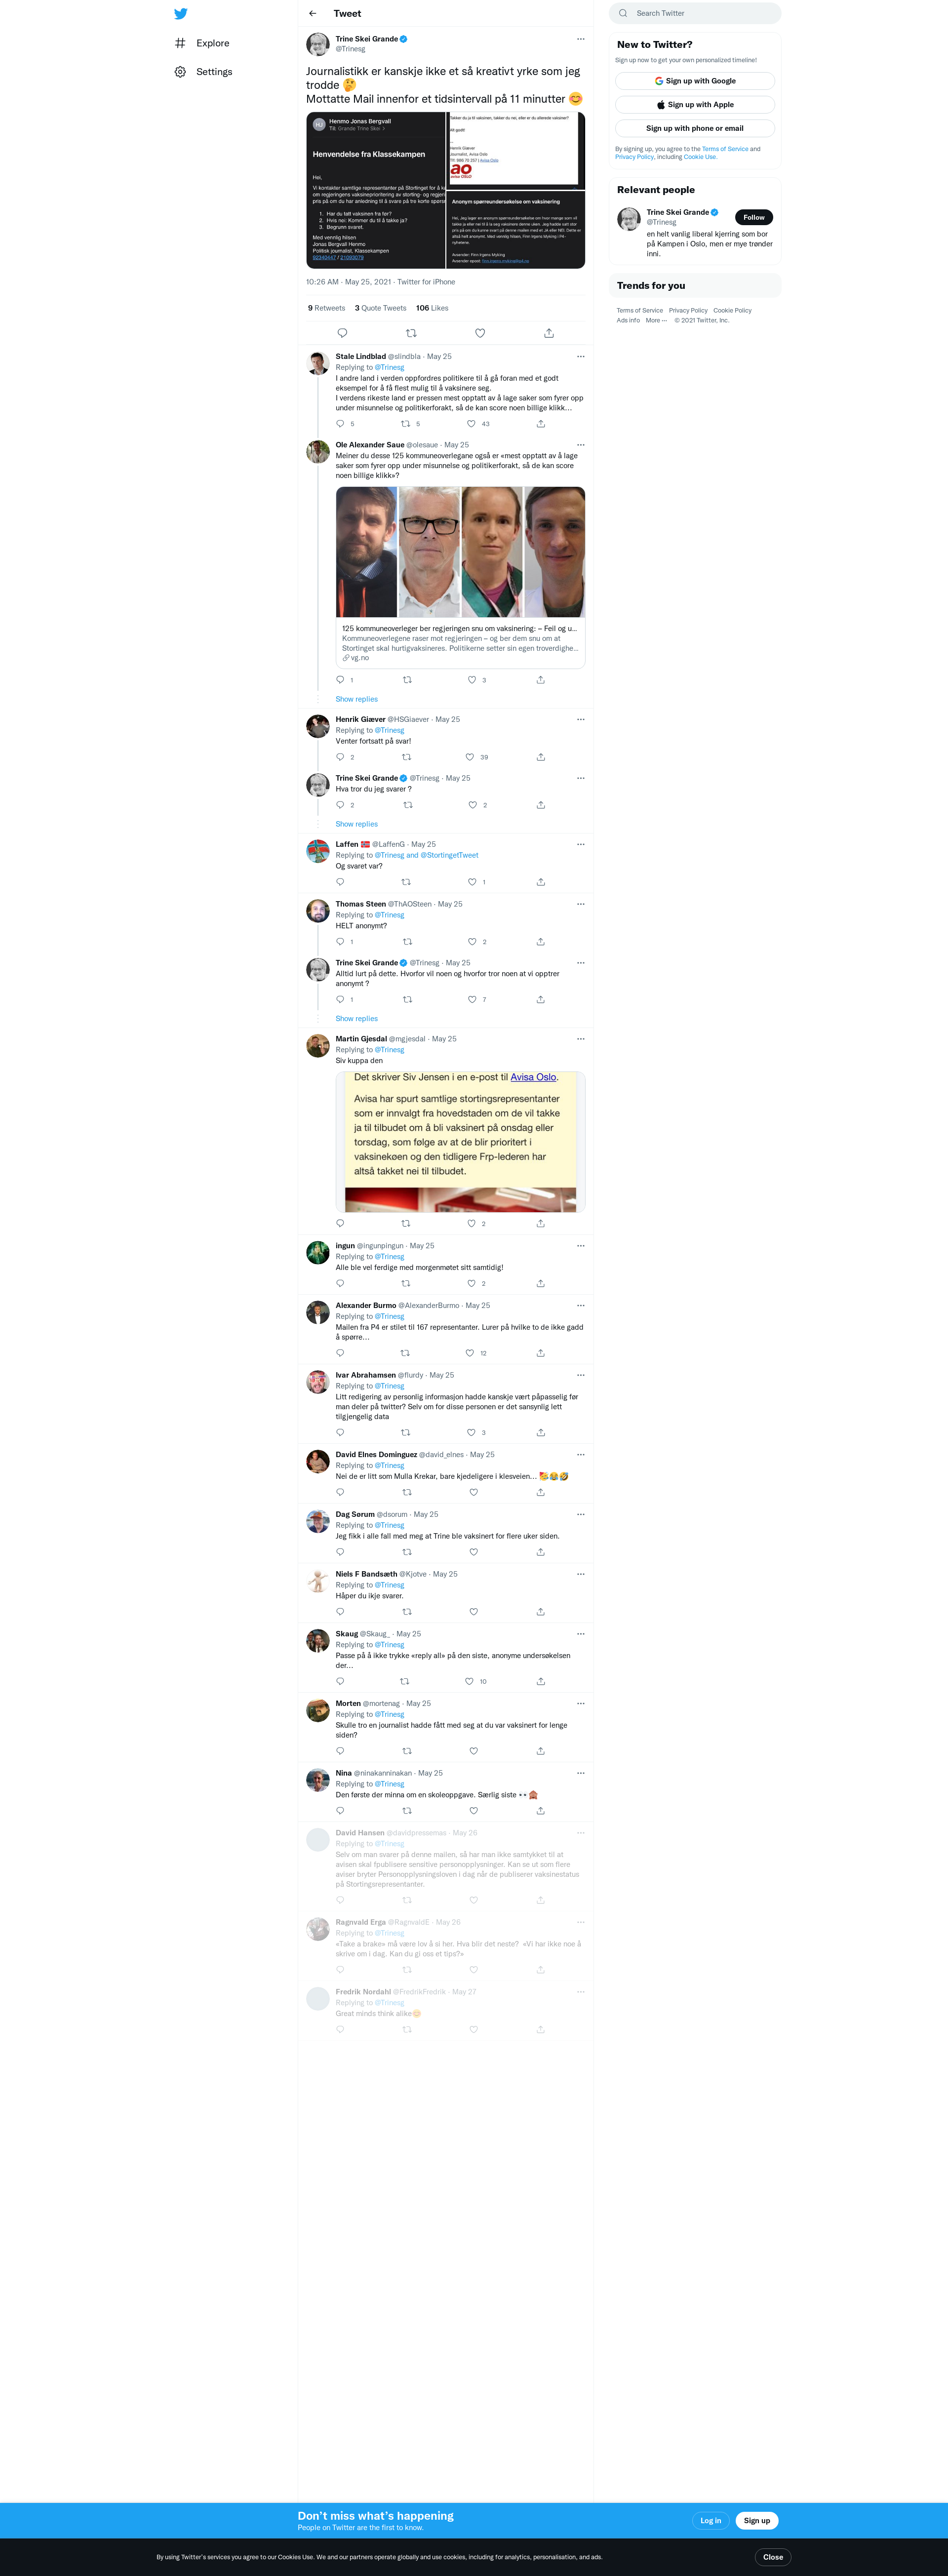948x2576 pixels.
Task: Open more options on the main tweet
Action: coord(580,39)
